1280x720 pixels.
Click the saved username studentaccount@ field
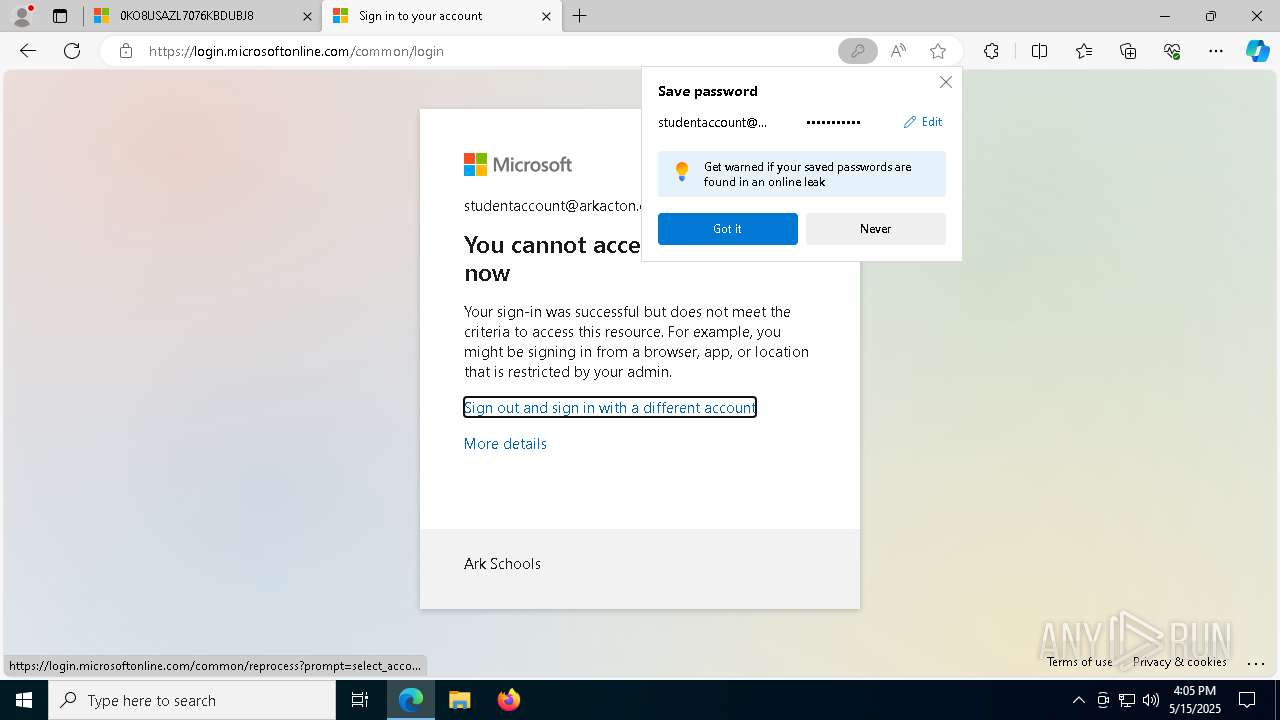713,122
